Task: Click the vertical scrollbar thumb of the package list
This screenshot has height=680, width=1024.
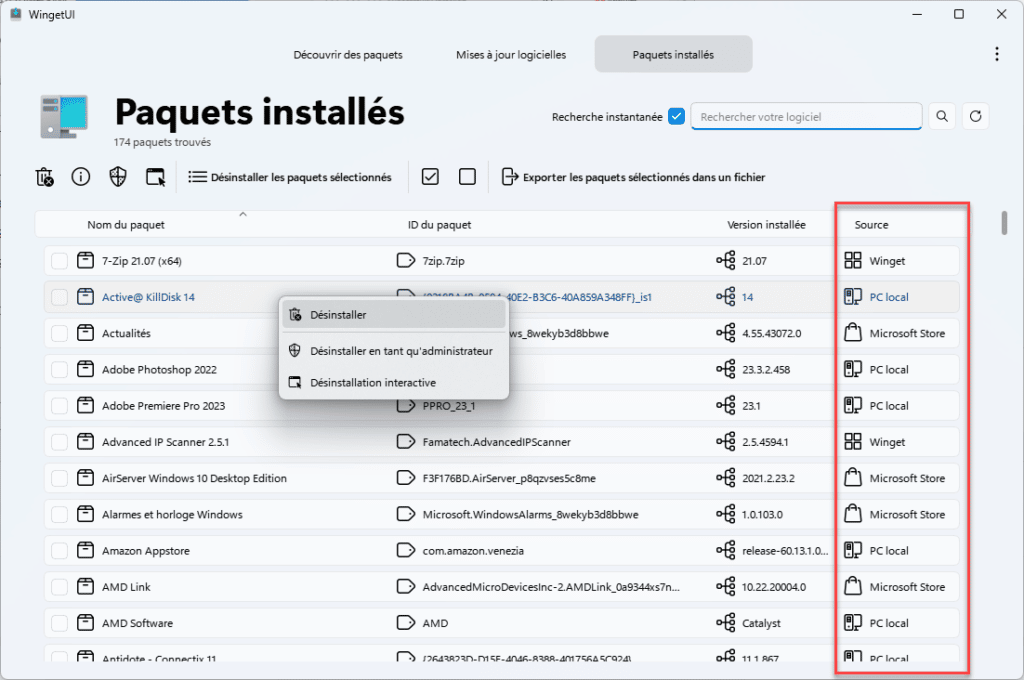Action: tap(1004, 222)
